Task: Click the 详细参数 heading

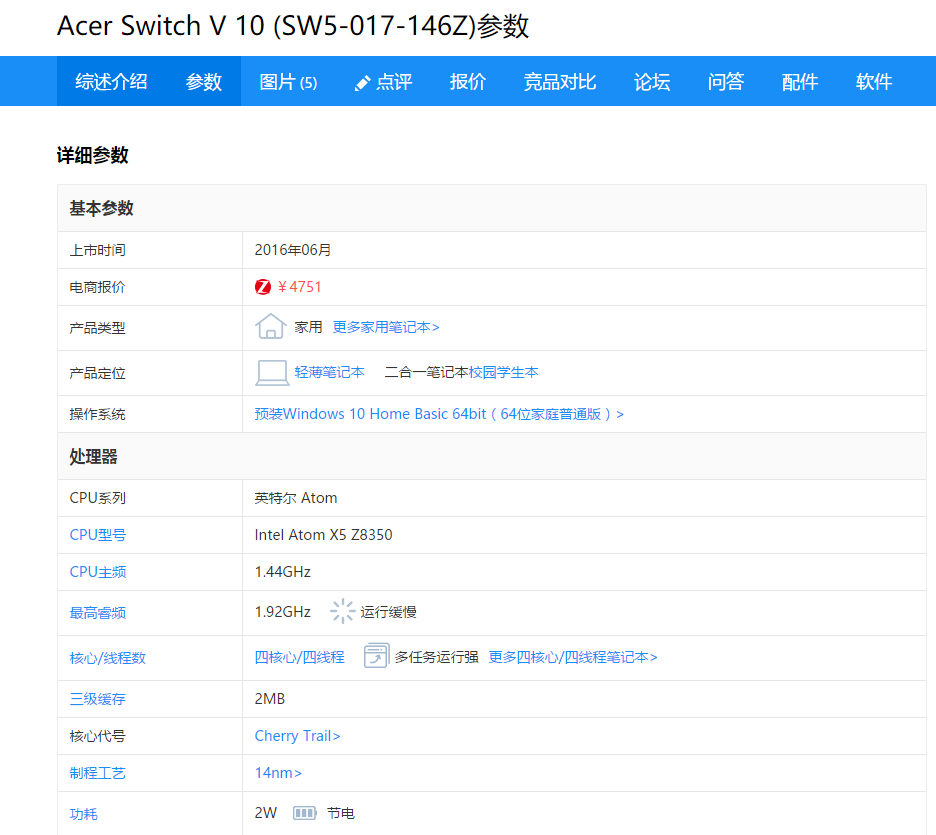Action: tap(93, 155)
